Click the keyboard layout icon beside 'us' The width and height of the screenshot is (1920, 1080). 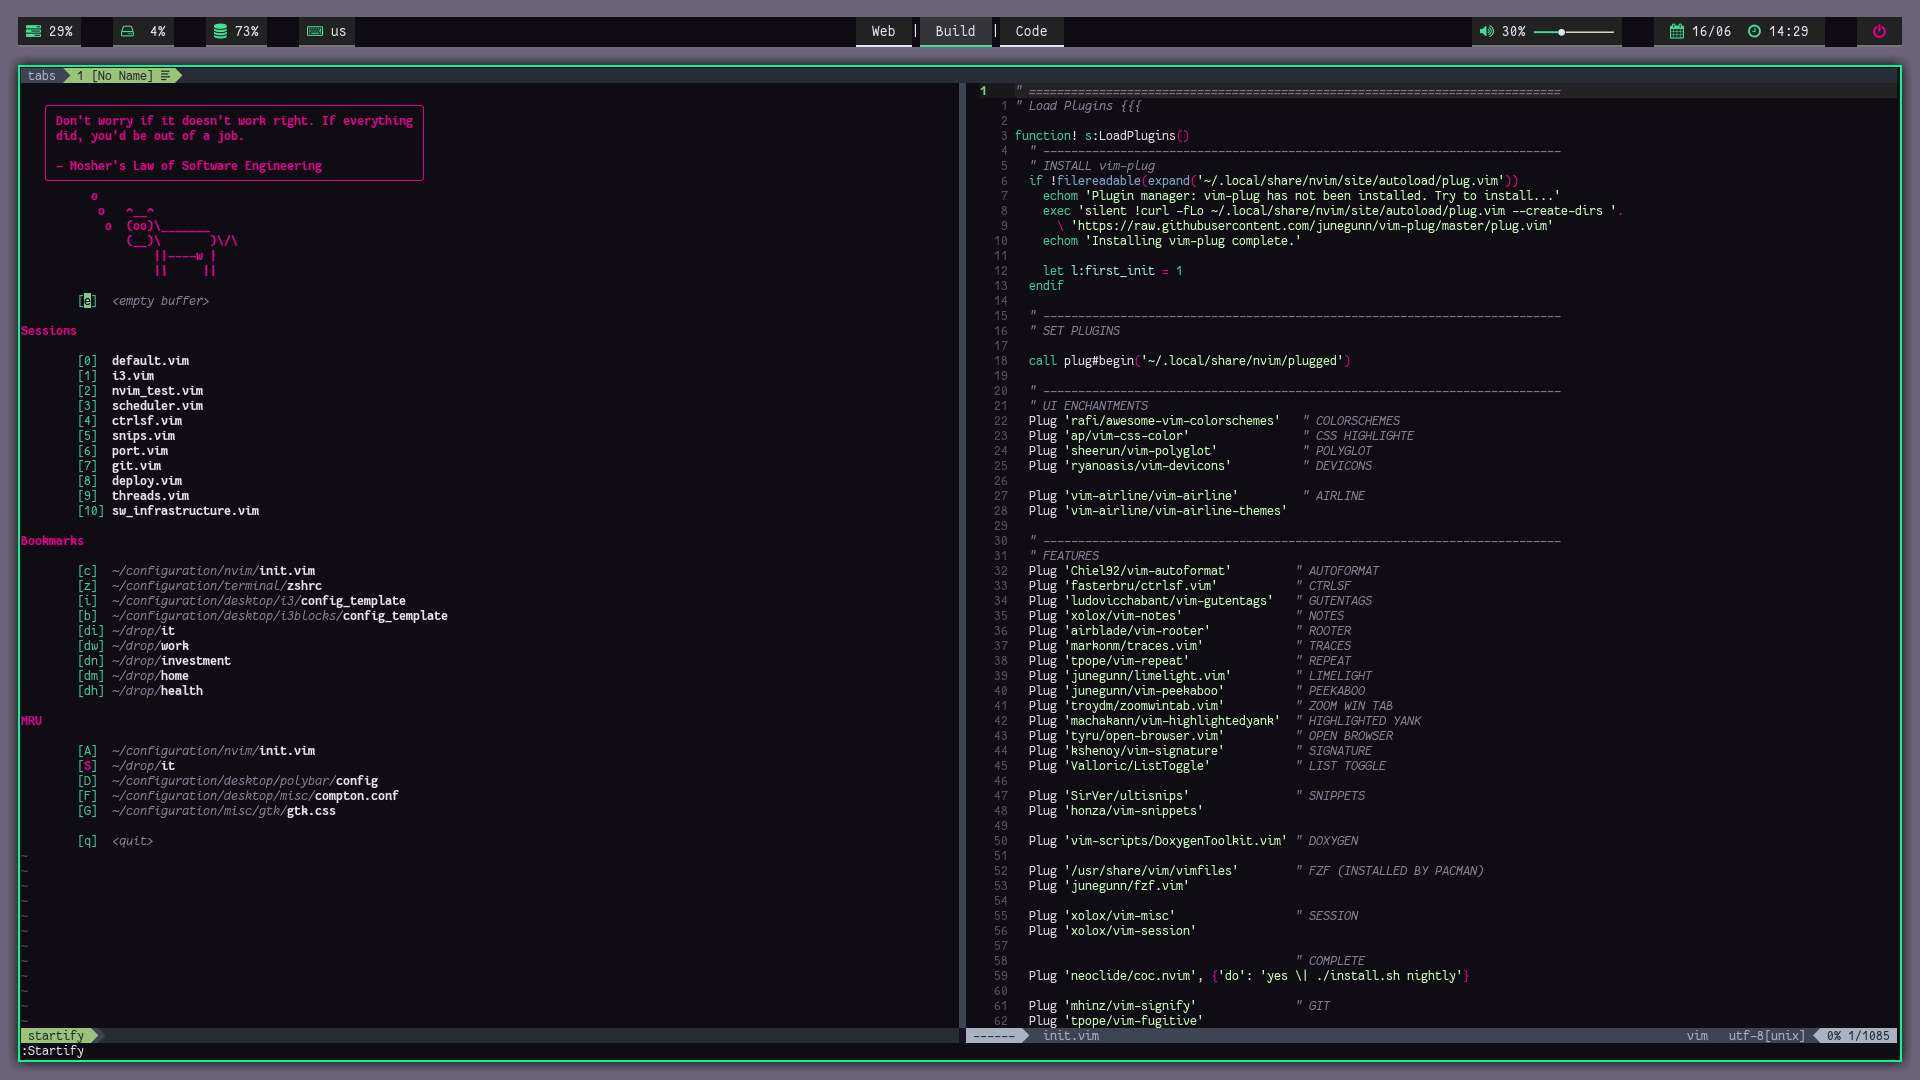pos(315,31)
